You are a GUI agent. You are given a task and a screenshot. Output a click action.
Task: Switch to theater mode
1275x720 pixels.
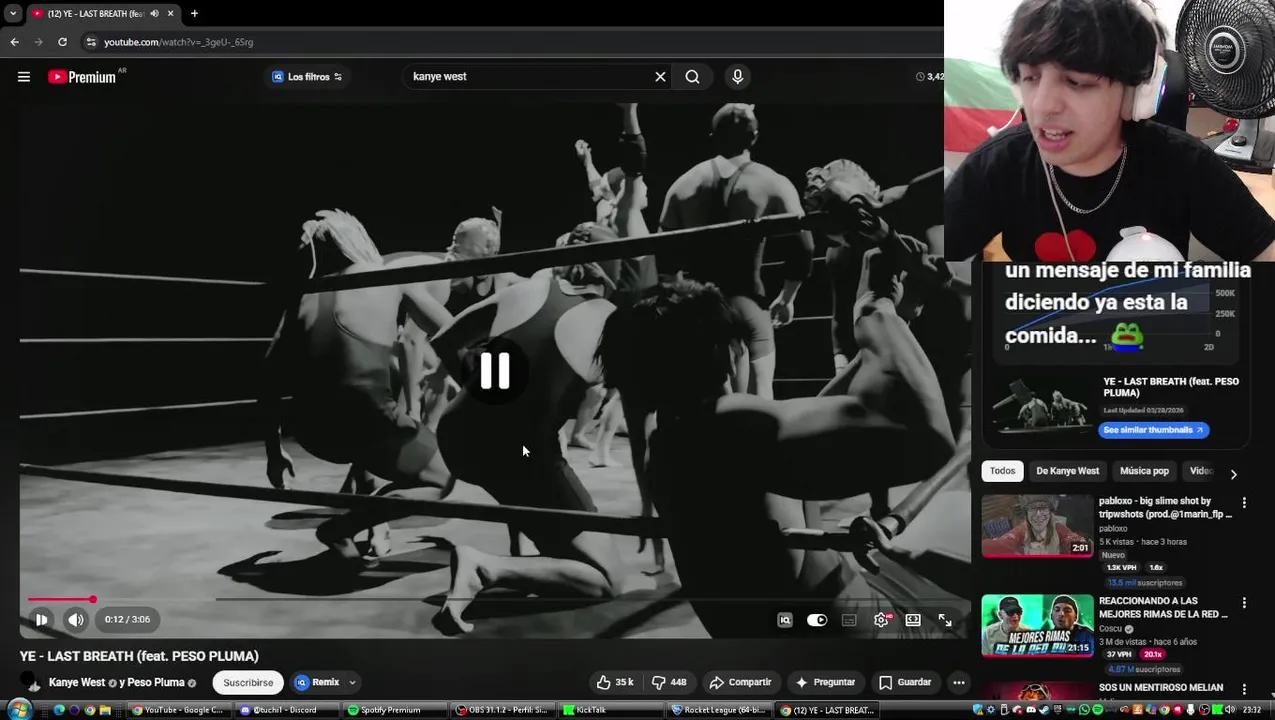[x=913, y=620]
